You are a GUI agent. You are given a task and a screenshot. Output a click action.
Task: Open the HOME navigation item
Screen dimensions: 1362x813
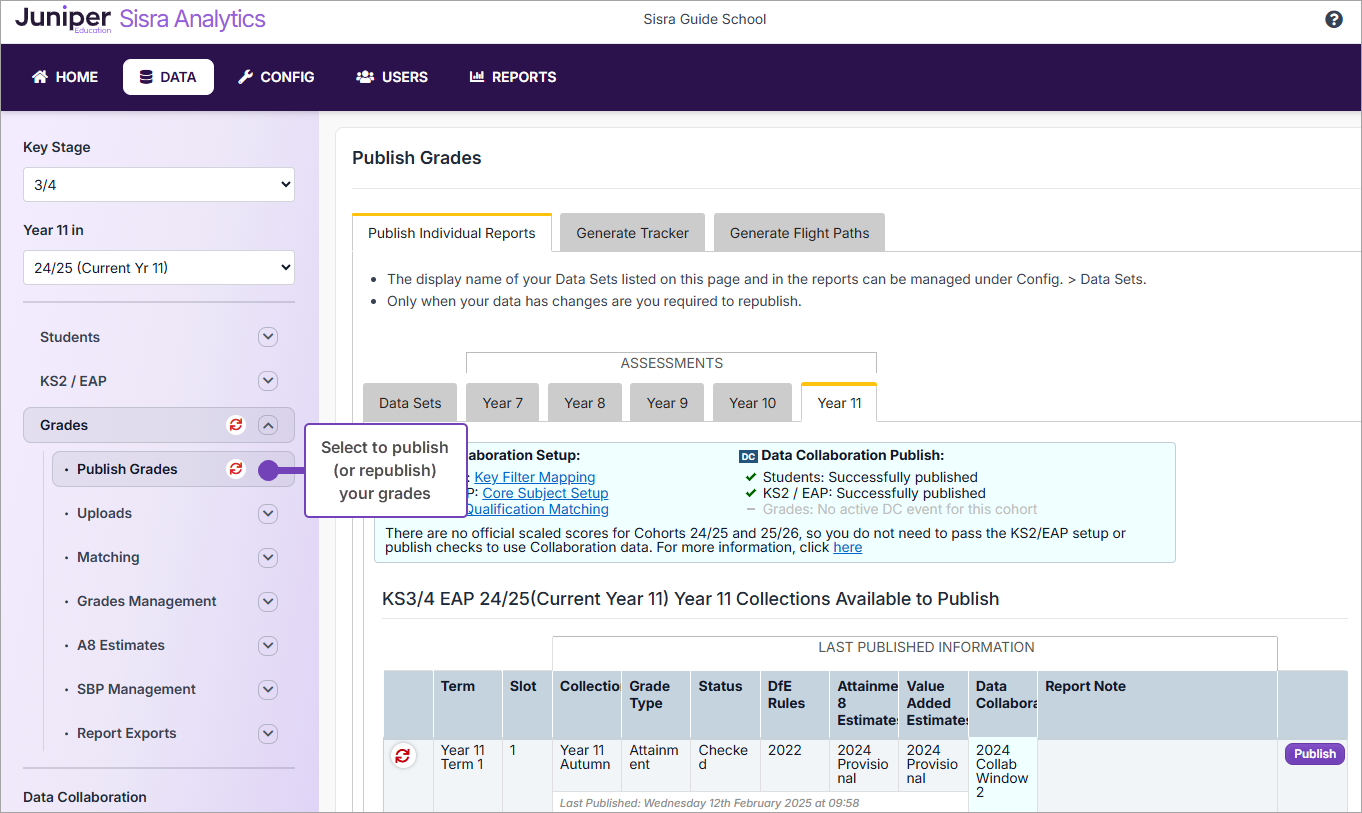pyautogui.click(x=65, y=77)
